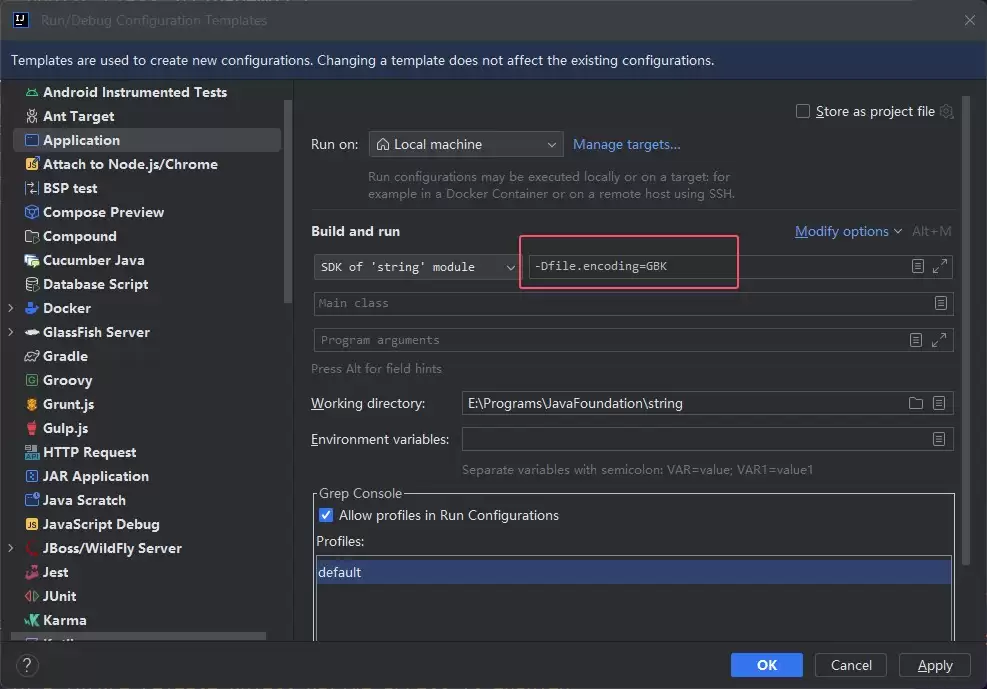Open SDK of 'string' module dropdown
The width and height of the screenshot is (987, 689).
pos(415,267)
